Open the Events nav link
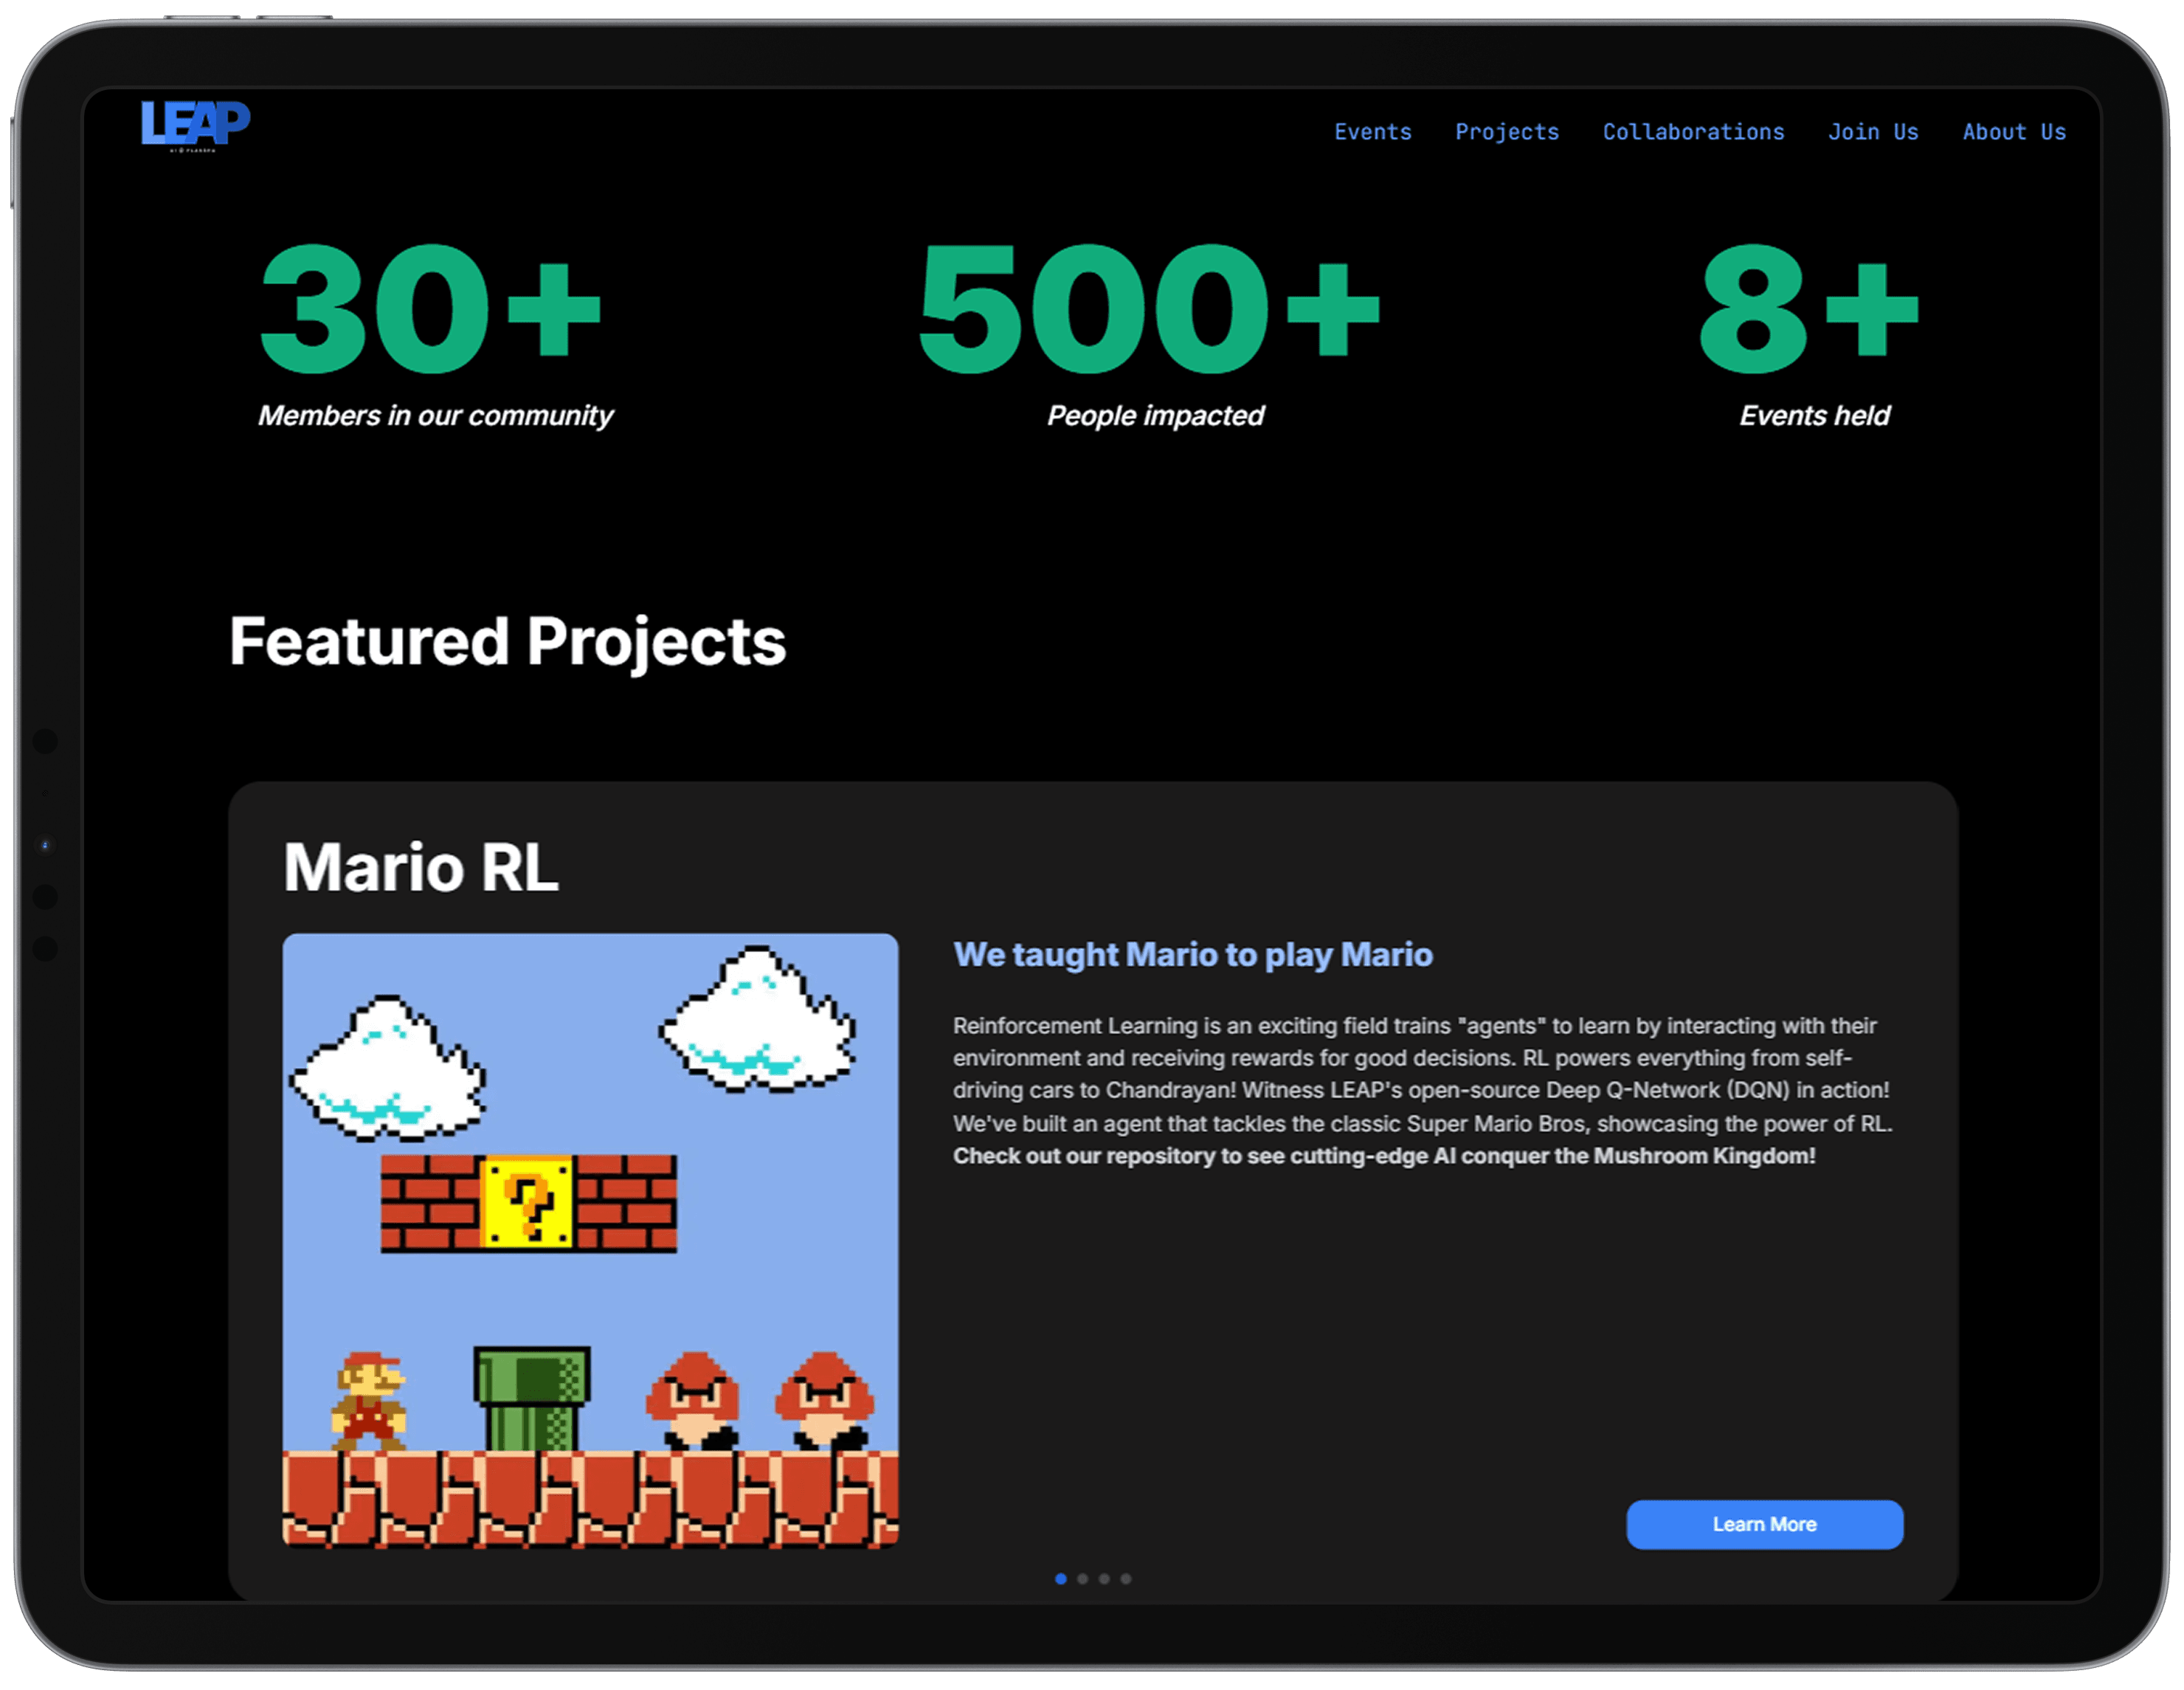2184x1690 pixels. click(1372, 132)
